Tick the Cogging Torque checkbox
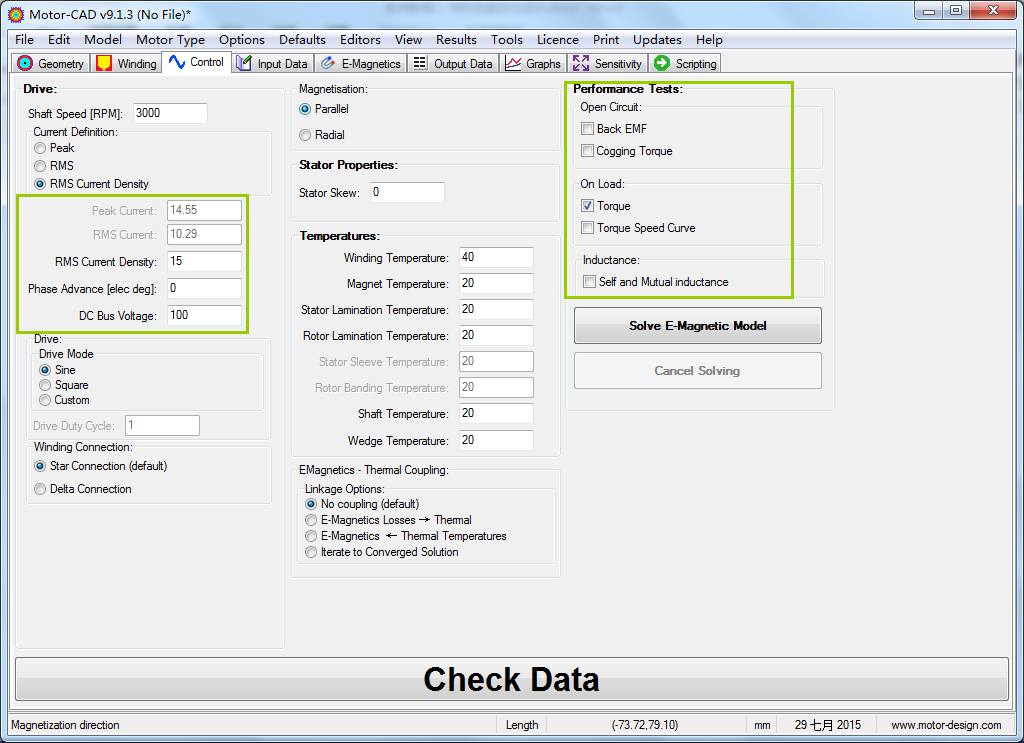Image resolution: width=1024 pixels, height=743 pixels. pos(588,151)
